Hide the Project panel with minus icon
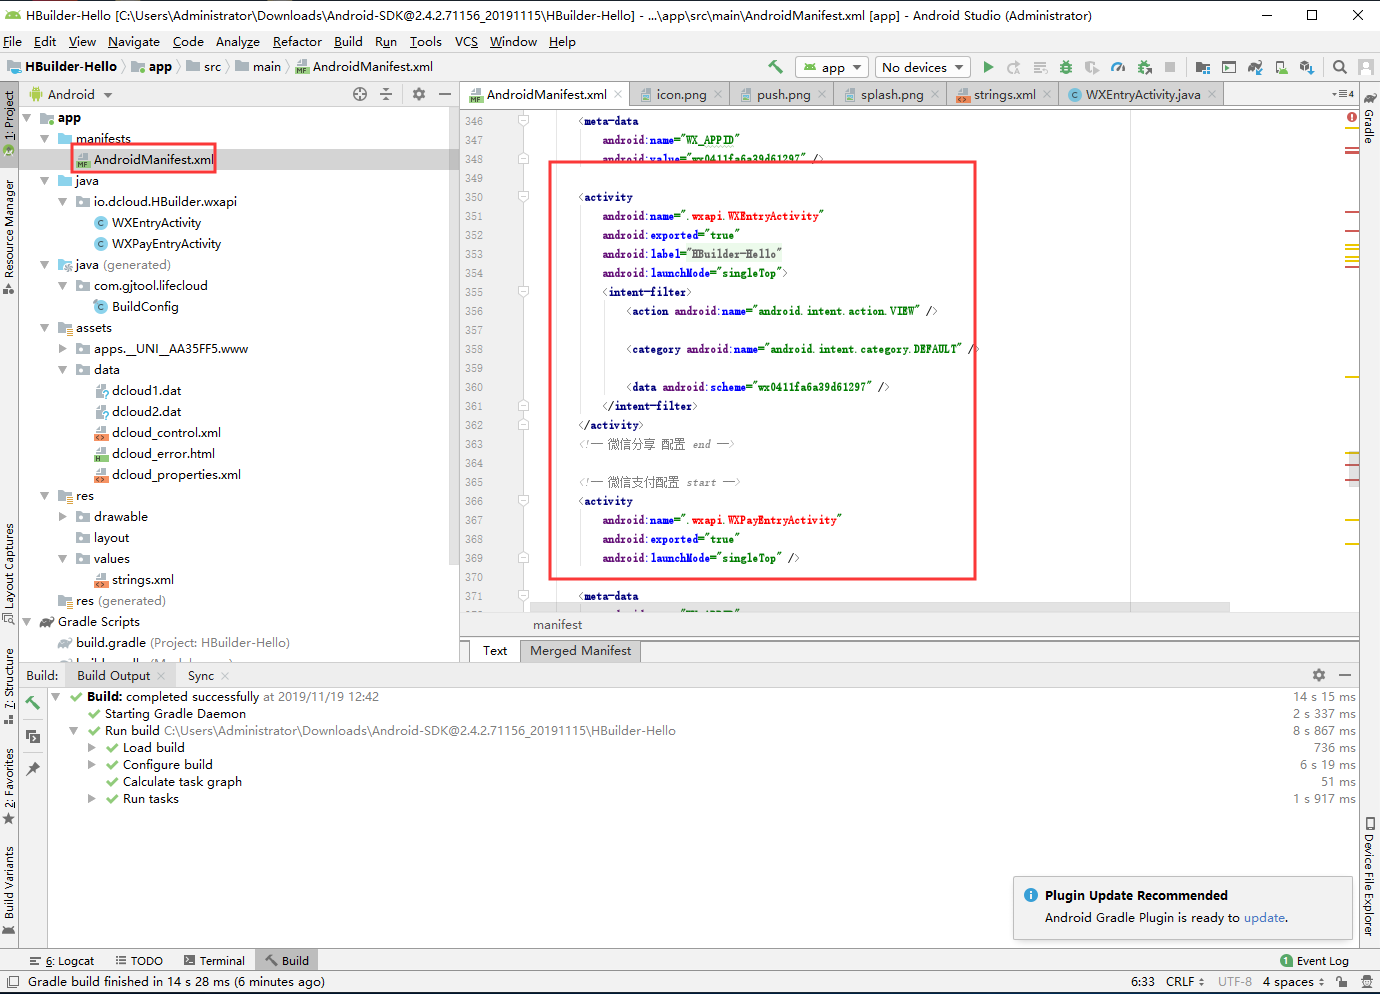Screen dimensions: 1380x994 (445, 94)
